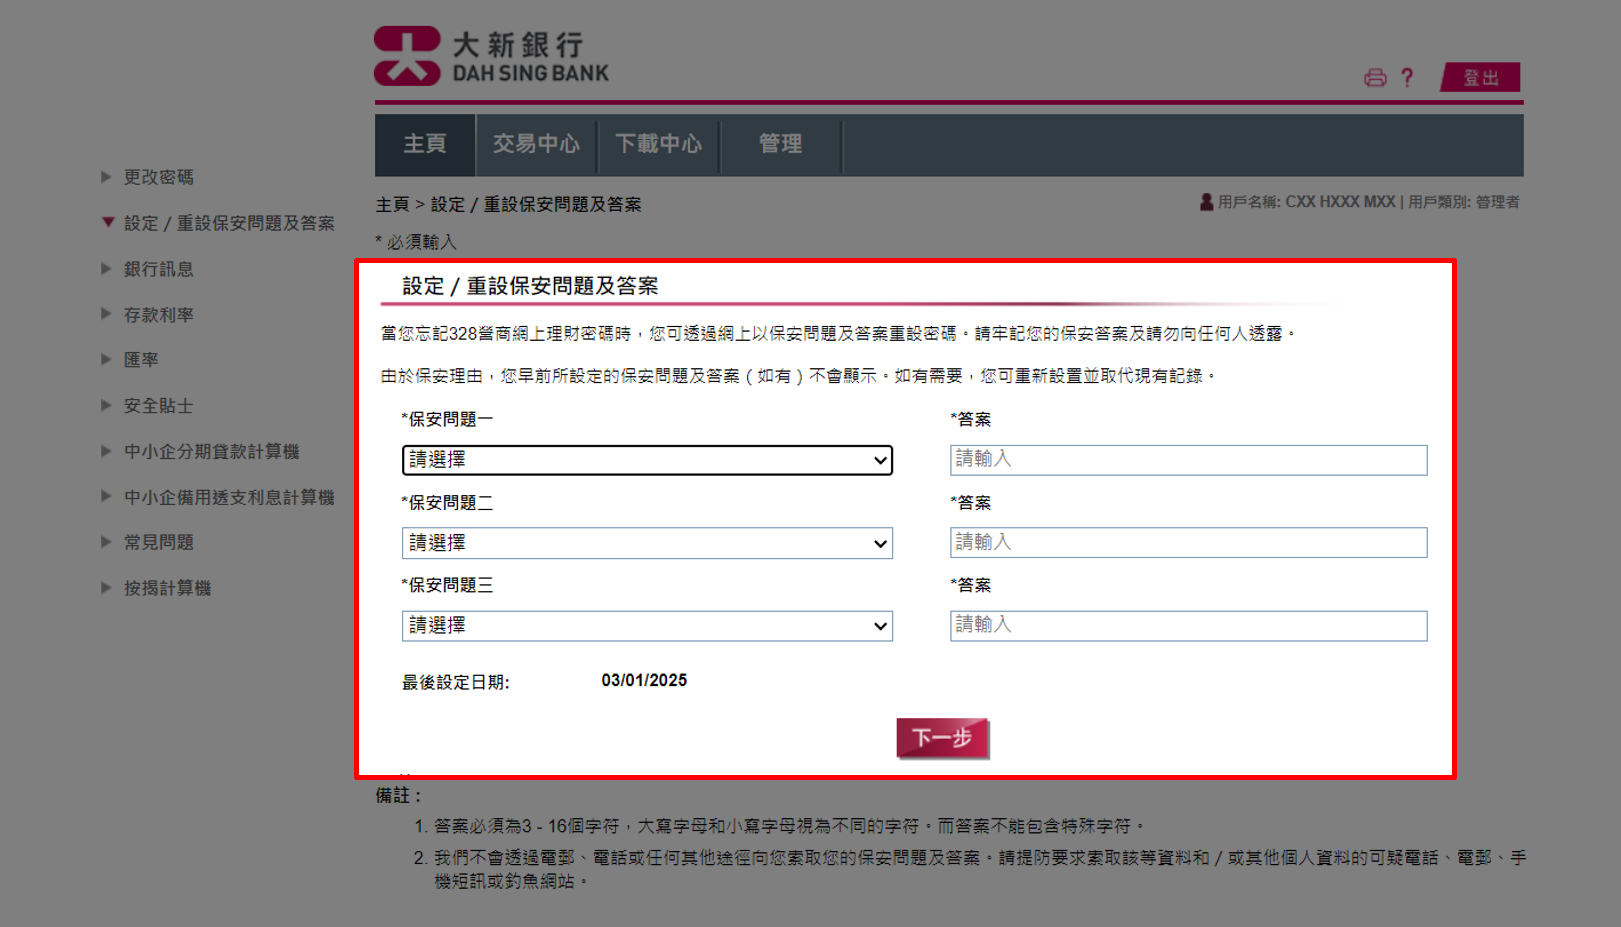1621x927 pixels.
Task: Open the 保安問題二 dropdown
Action: 647,543
